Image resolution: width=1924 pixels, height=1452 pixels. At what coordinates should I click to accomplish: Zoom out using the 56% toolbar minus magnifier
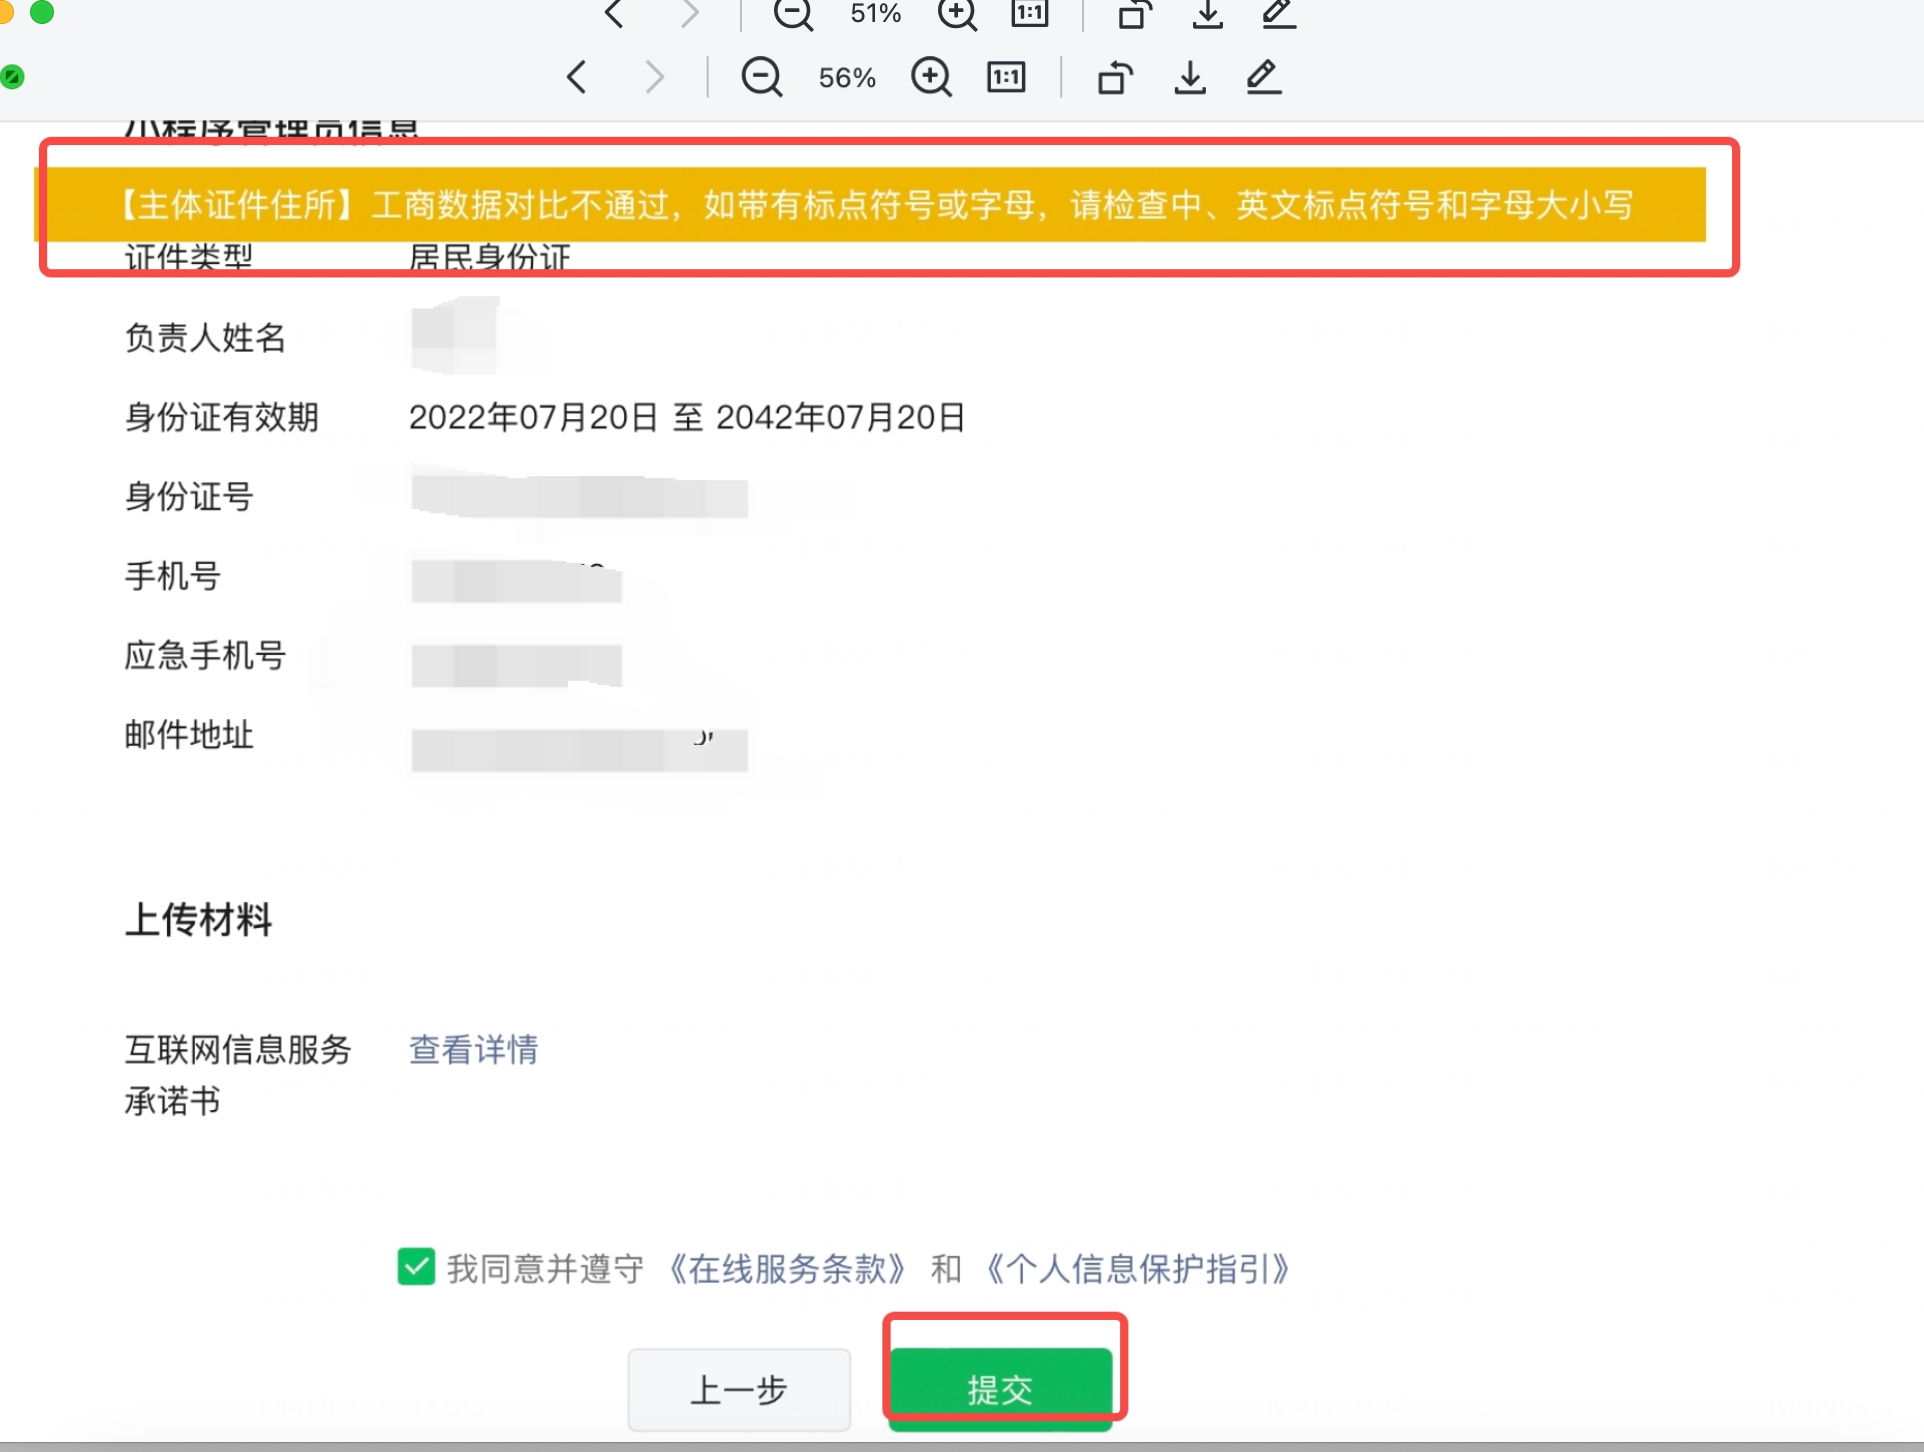coord(762,77)
